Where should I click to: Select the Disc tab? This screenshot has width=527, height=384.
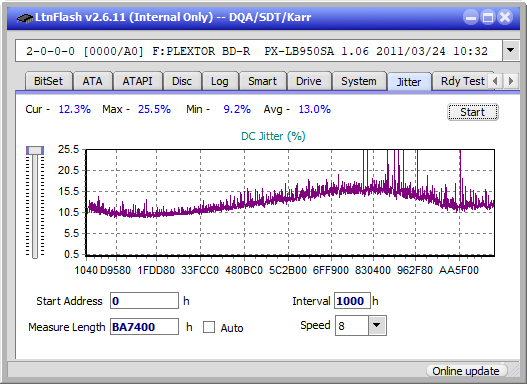point(182,81)
